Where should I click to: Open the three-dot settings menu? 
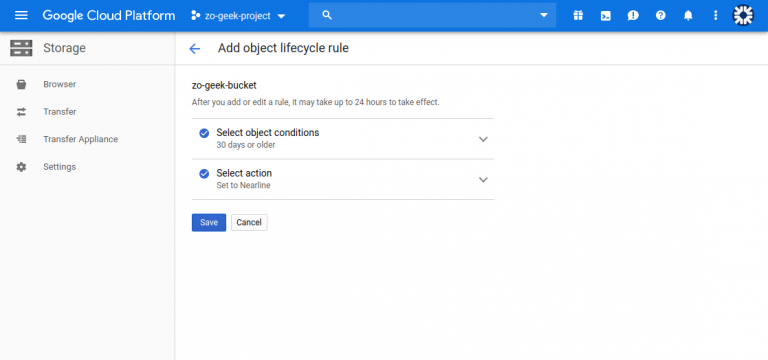(716, 16)
